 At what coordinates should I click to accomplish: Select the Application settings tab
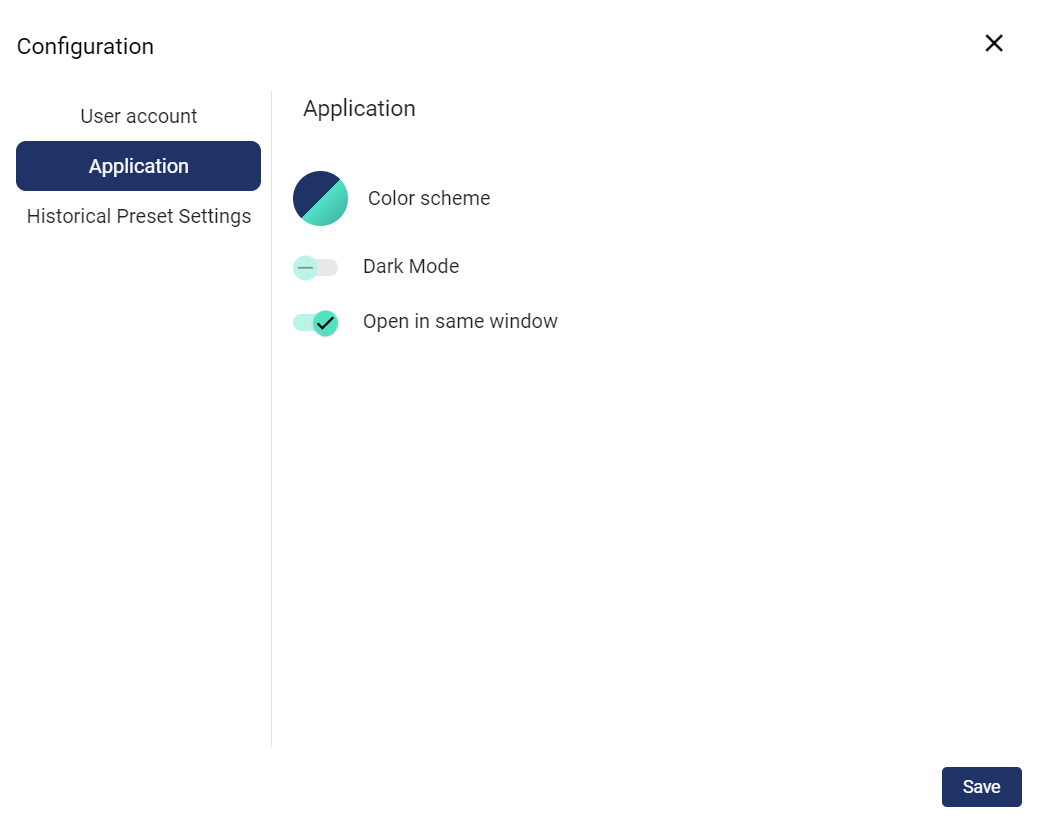tap(138, 166)
